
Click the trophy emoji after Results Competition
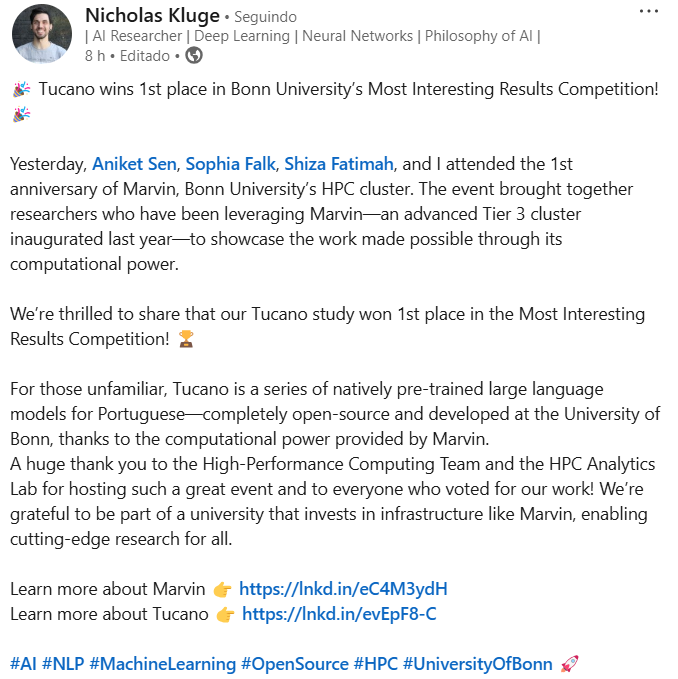(186, 339)
